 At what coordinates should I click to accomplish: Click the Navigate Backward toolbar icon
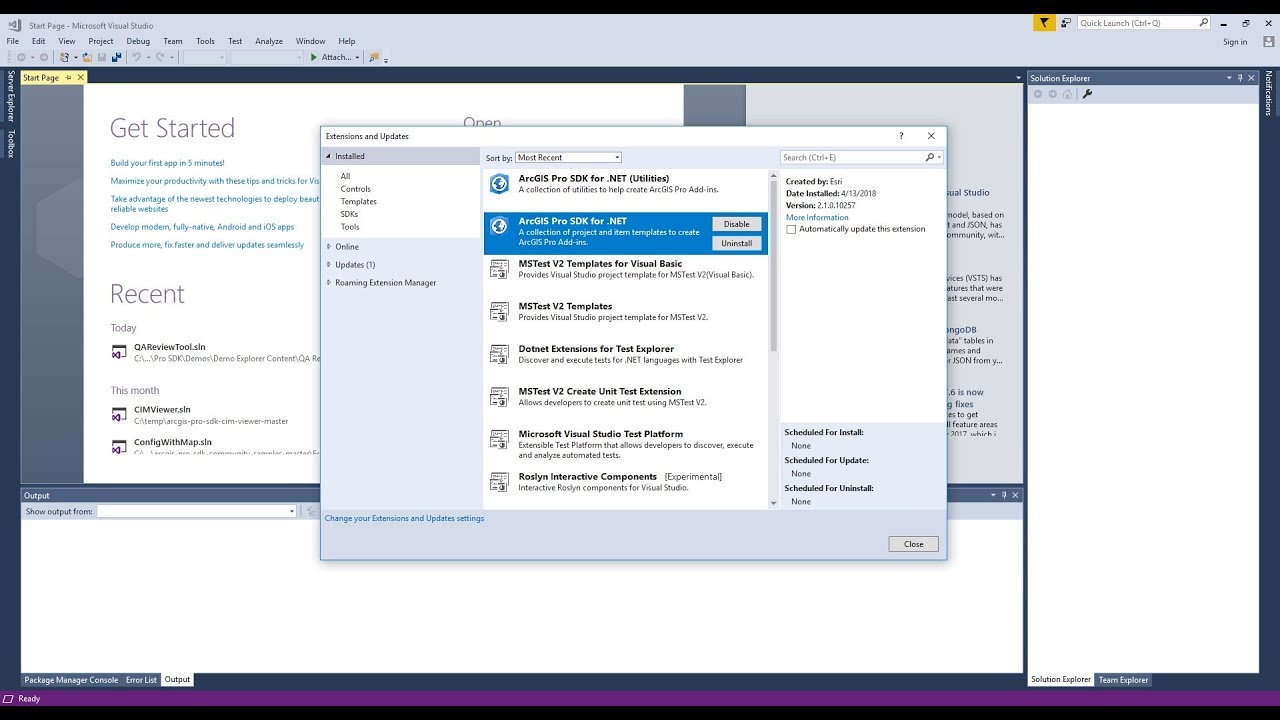pos(21,58)
